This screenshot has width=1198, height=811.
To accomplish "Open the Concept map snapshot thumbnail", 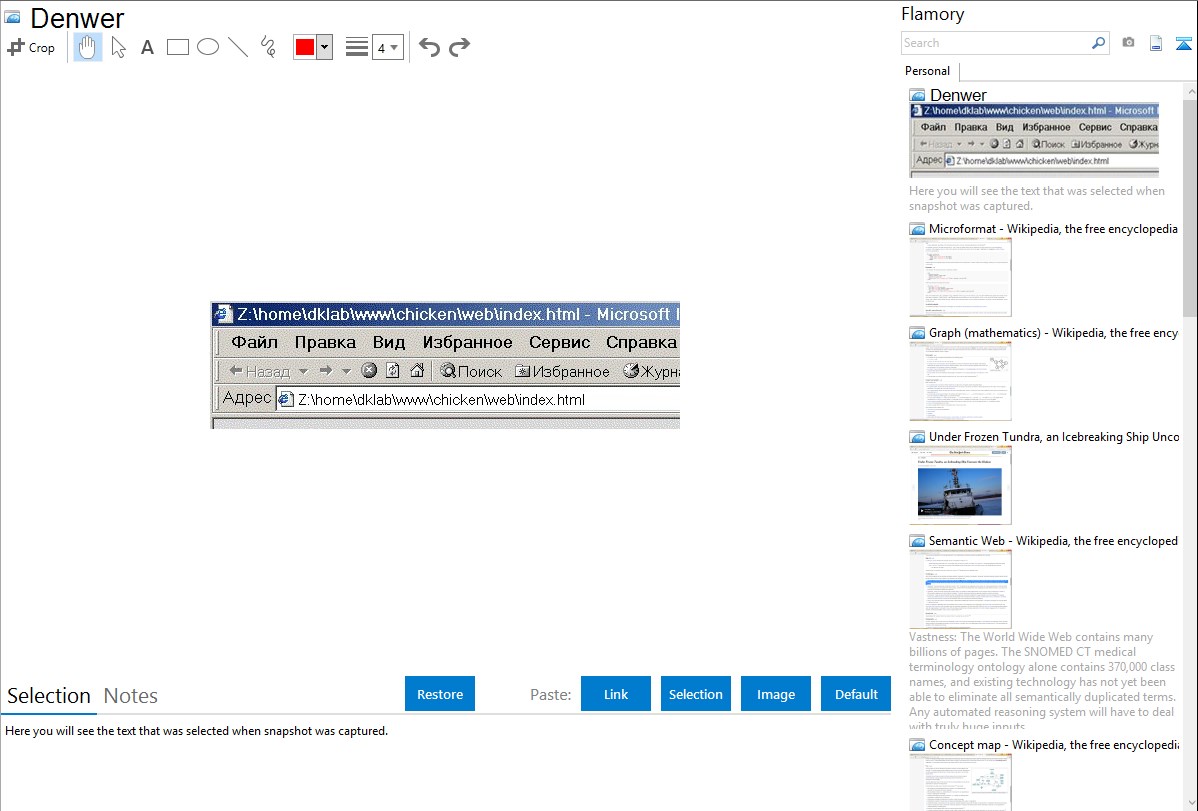I will tap(960, 782).
